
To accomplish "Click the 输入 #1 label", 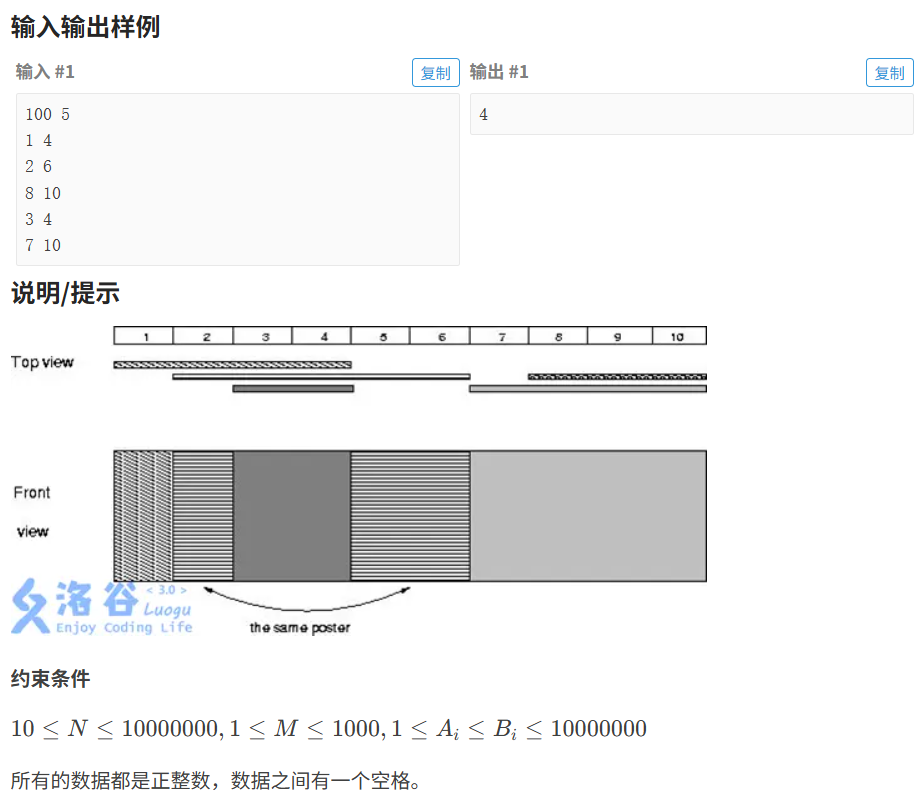I will (45, 72).
